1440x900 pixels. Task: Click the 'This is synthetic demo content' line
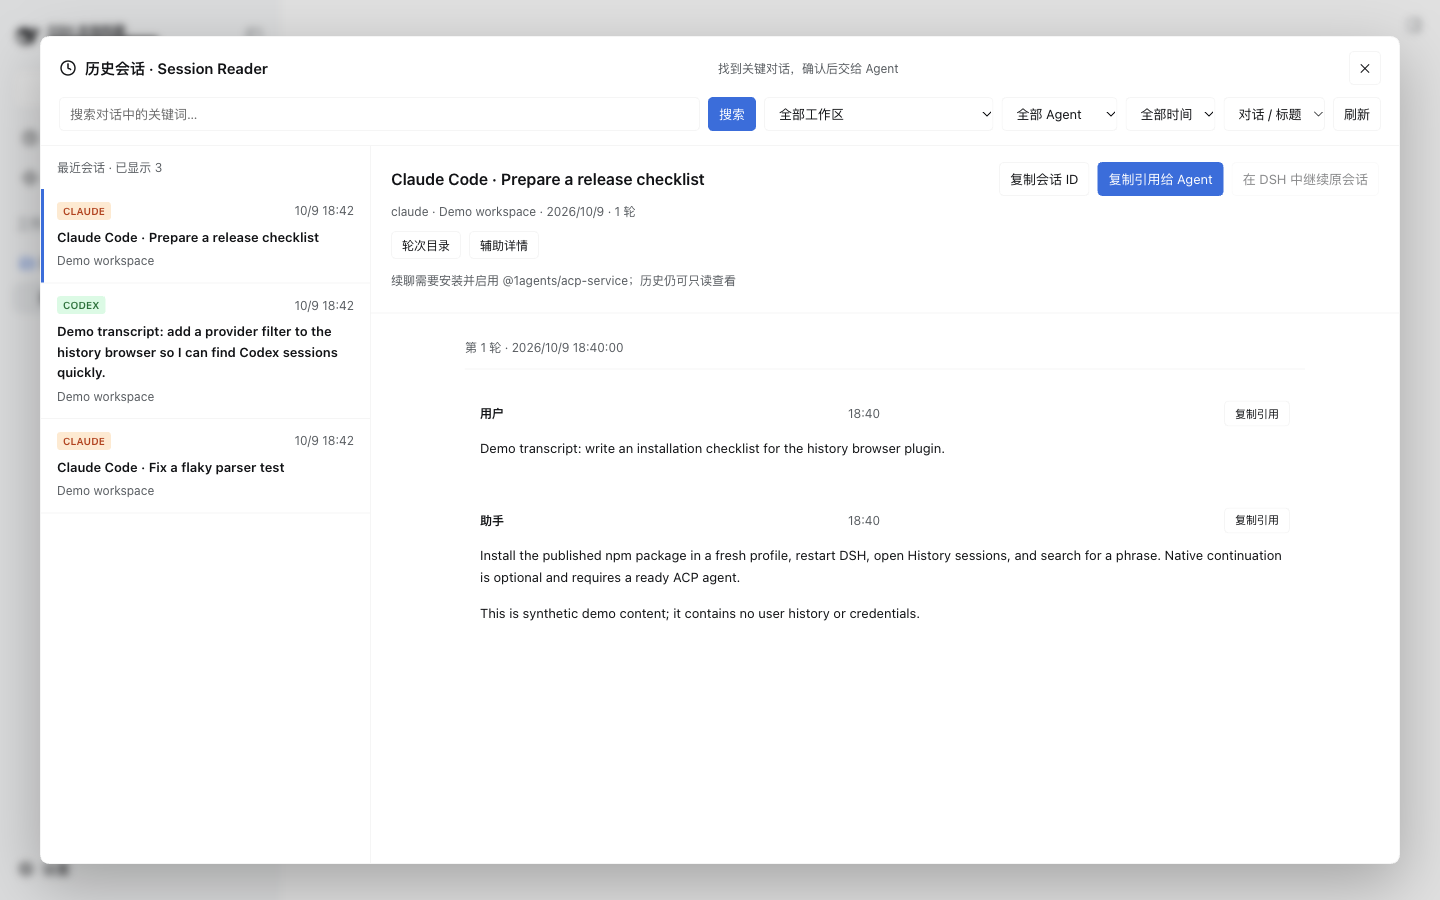coord(700,613)
